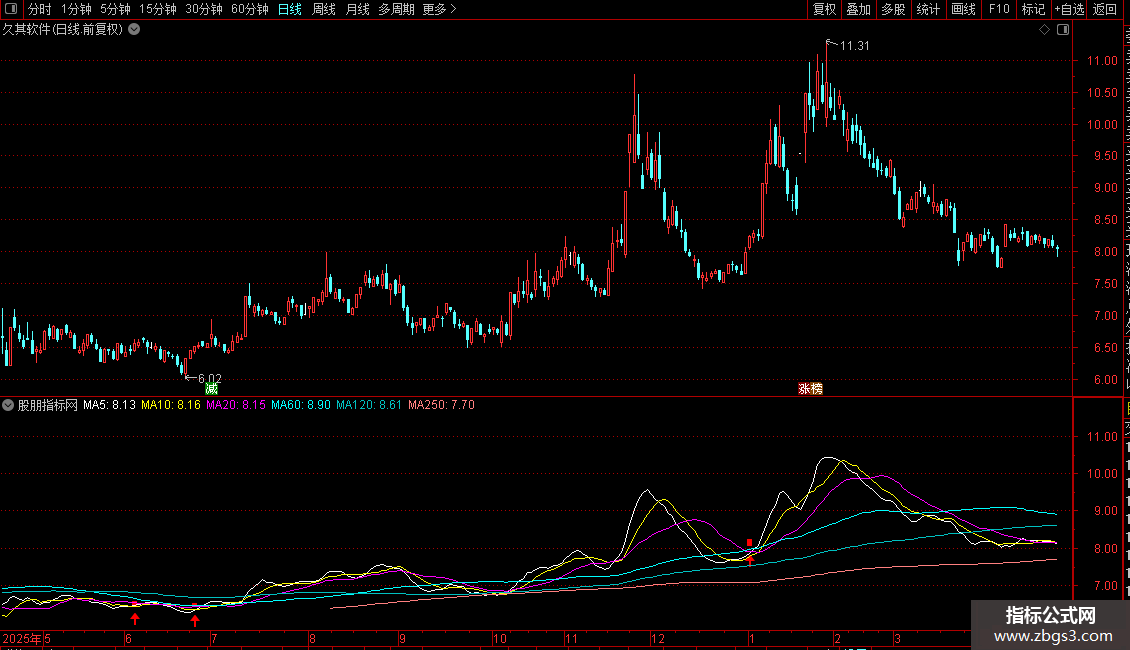
Task: Click the 久其软件(日线.前复权) chart title
Action: (x=63, y=30)
